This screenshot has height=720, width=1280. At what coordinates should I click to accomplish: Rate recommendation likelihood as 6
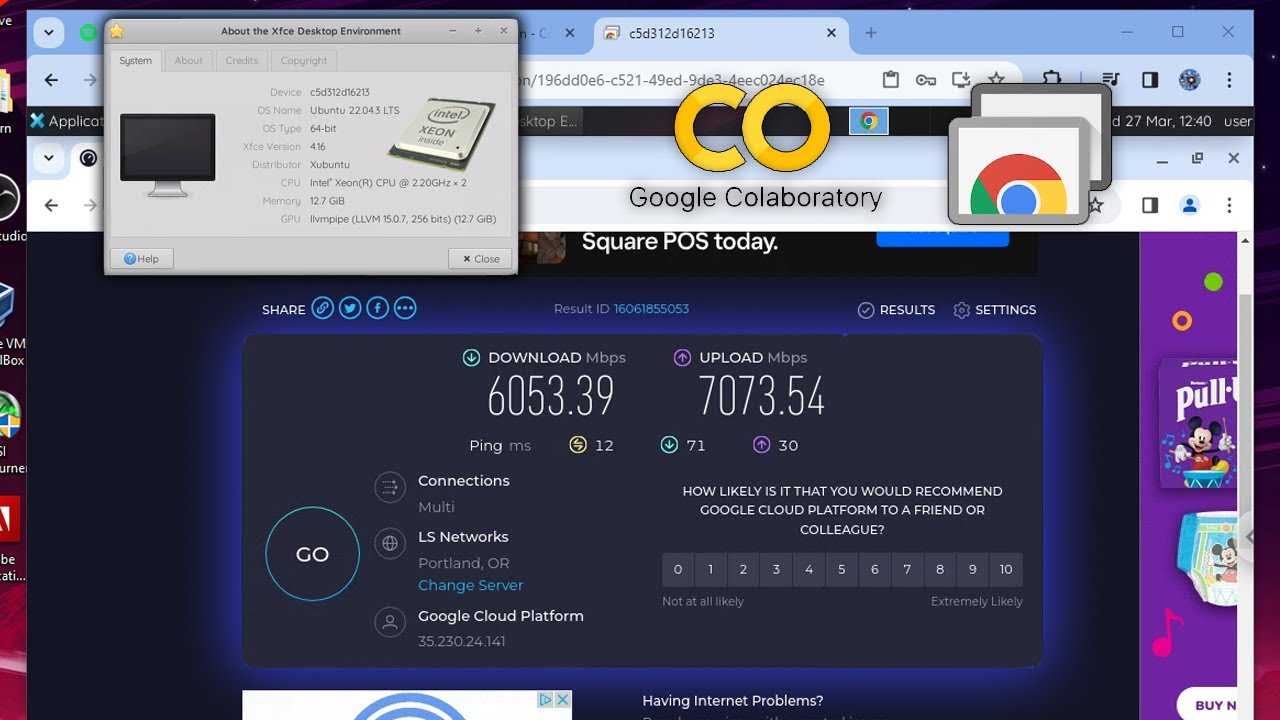pos(875,569)
